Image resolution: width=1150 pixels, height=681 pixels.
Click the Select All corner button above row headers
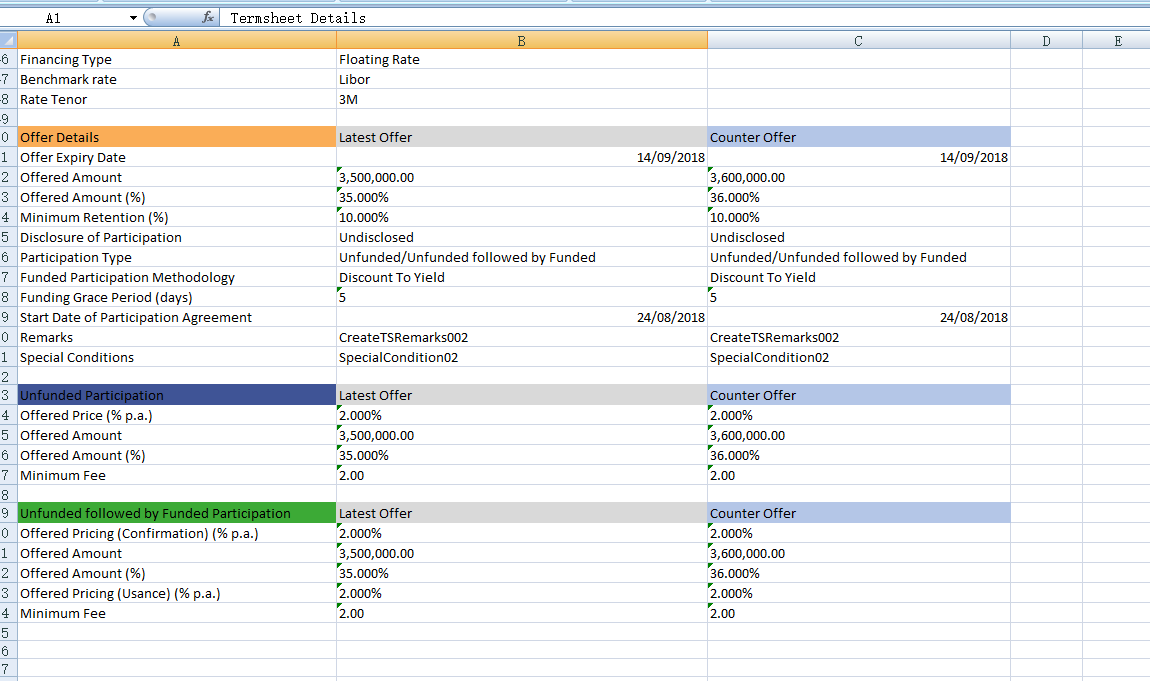click(x=8, y=40)
